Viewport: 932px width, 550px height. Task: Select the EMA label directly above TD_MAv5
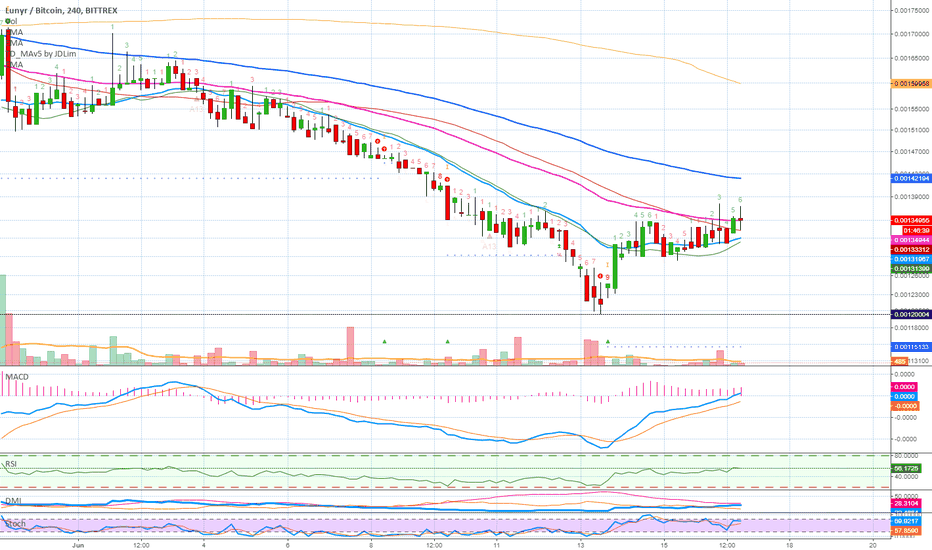pyautogui.click(x=14, y=43)
